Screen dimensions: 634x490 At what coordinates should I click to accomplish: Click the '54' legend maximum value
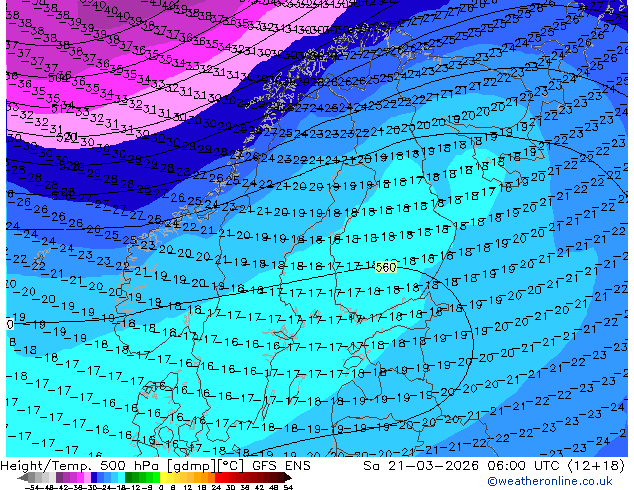[x=287, y=488]
